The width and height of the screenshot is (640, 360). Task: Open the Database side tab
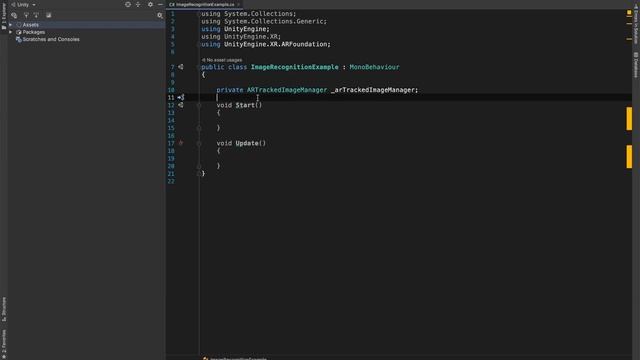tap(636, 64)
